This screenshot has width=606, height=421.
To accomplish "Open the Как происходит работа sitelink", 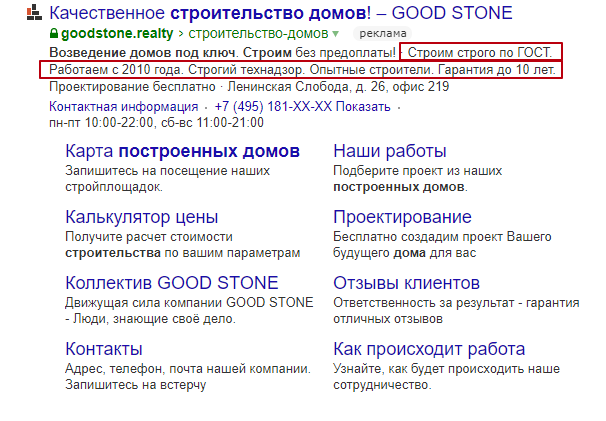I will 429,349.
